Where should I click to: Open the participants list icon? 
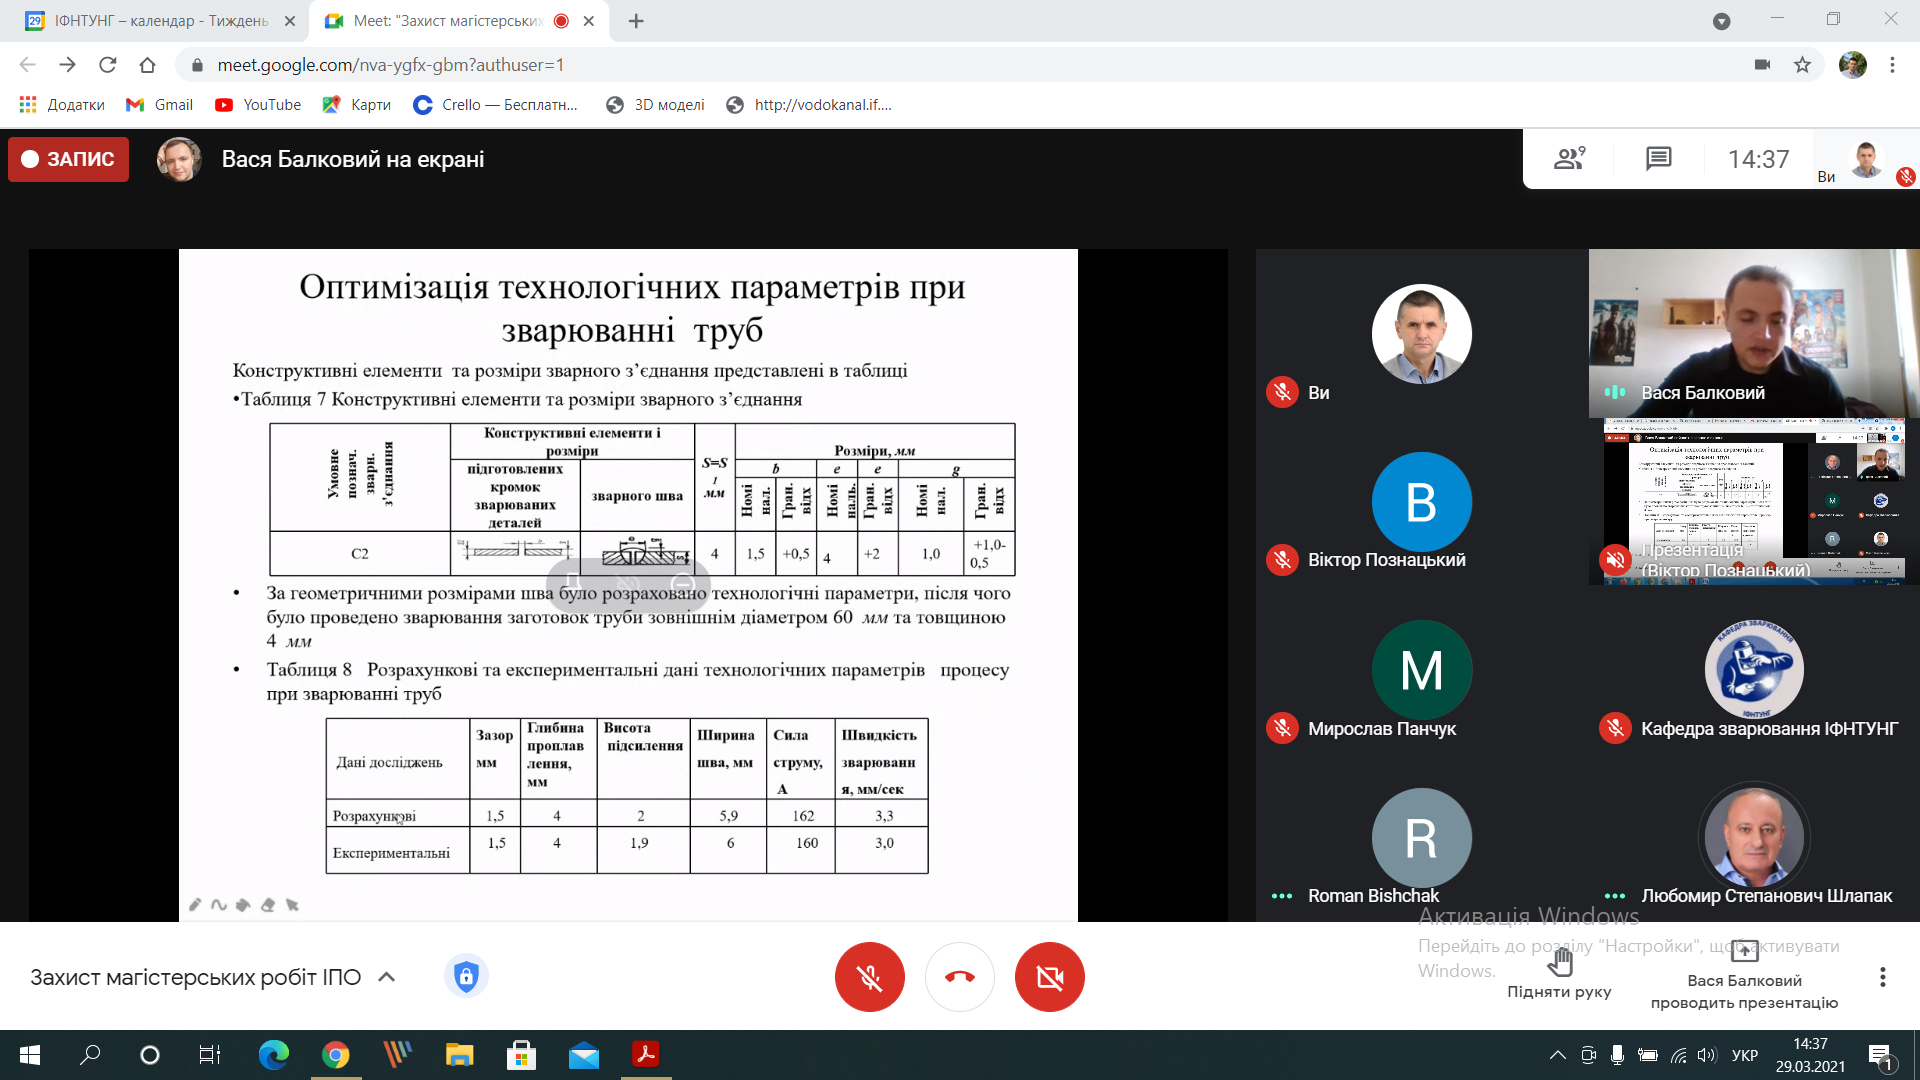pos(1569,158)
